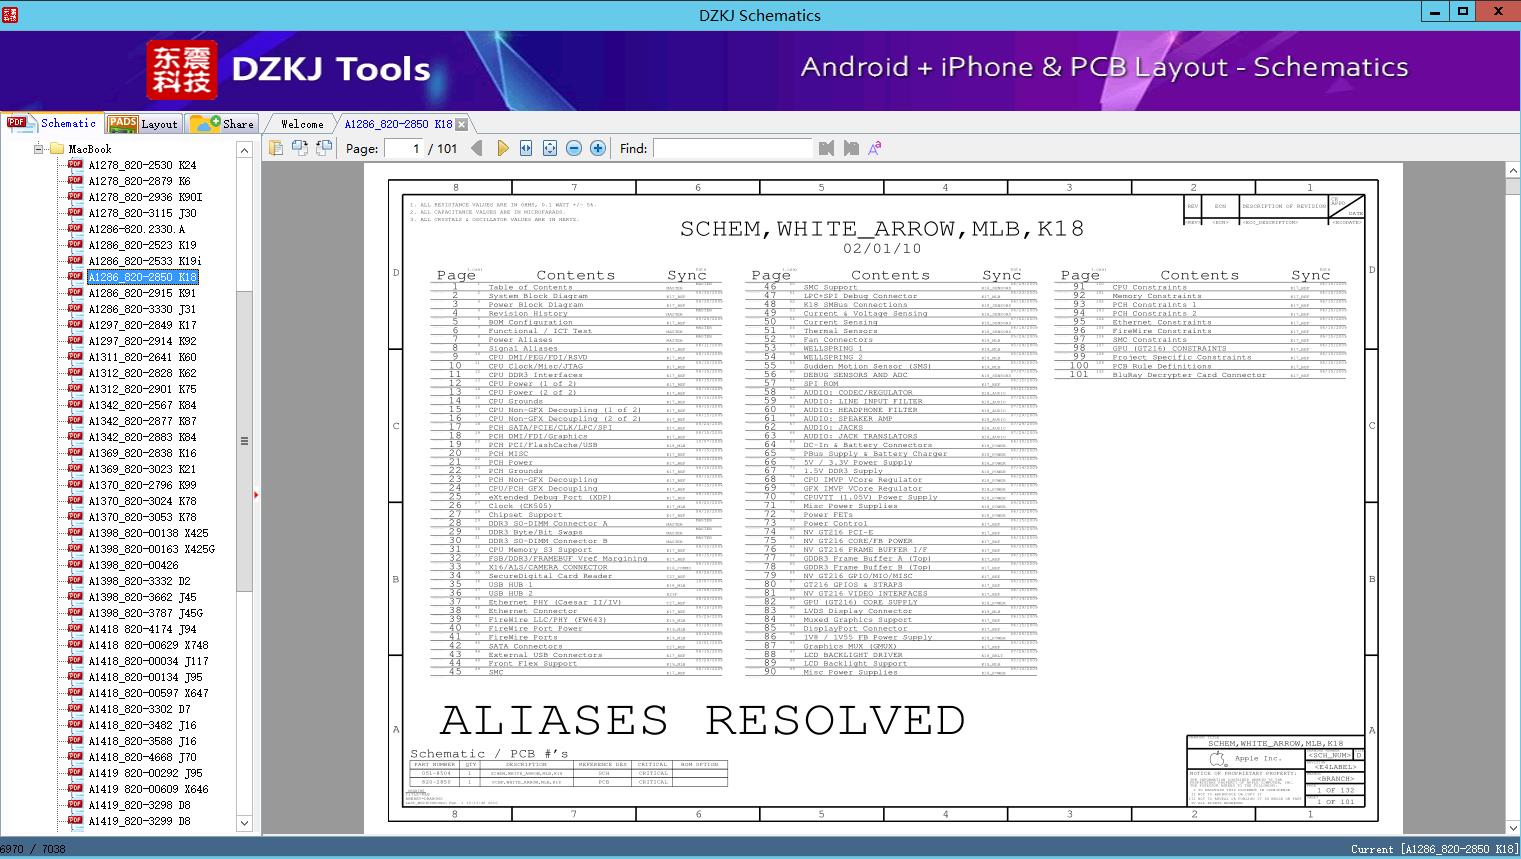Image resolution: width=1521 pixels, height=859 pixels.
Task: Open the Welcome document tab
Action: coord(302,124)
